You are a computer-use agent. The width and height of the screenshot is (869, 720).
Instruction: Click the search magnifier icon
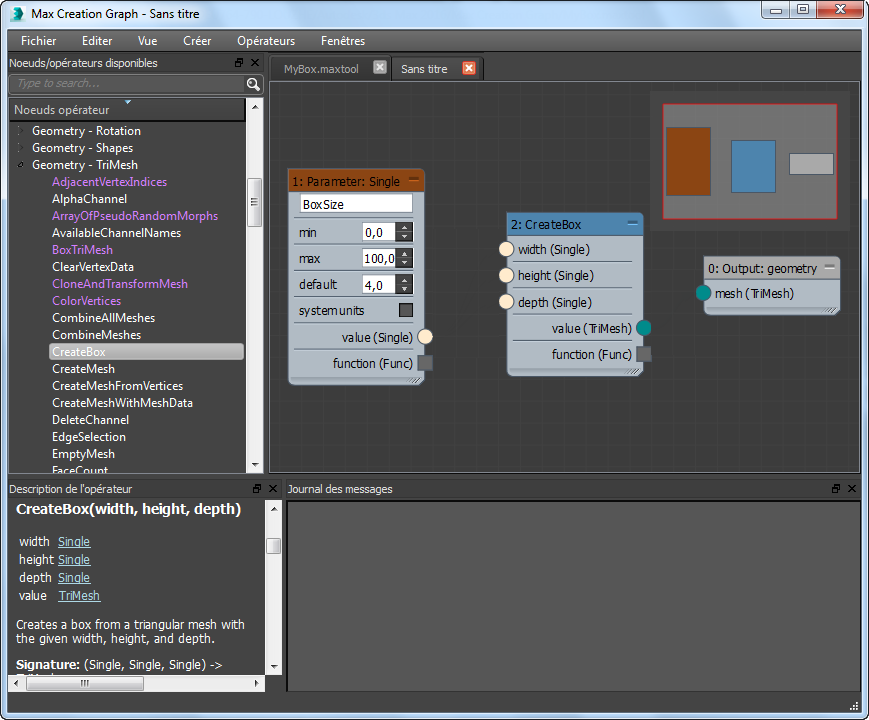coord(253,84)
